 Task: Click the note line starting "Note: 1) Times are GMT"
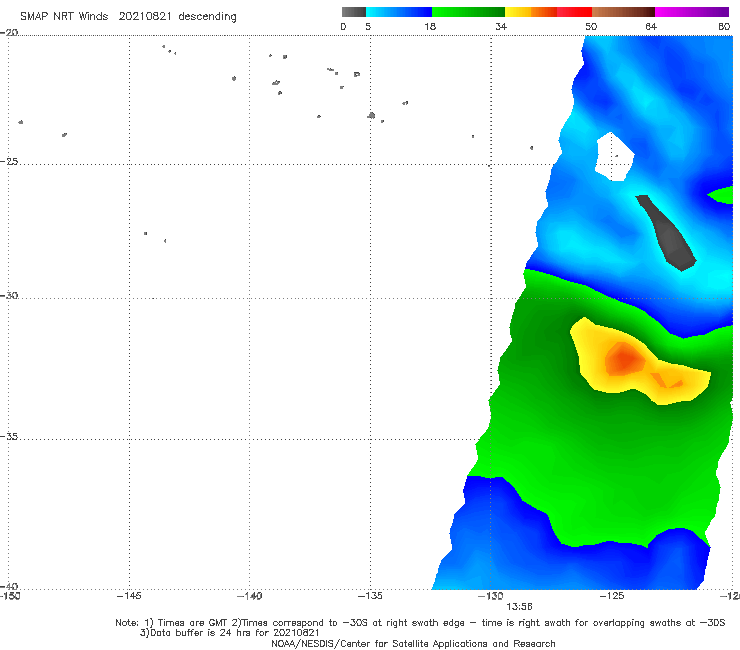pyautogui.click(x=420, y=623)
